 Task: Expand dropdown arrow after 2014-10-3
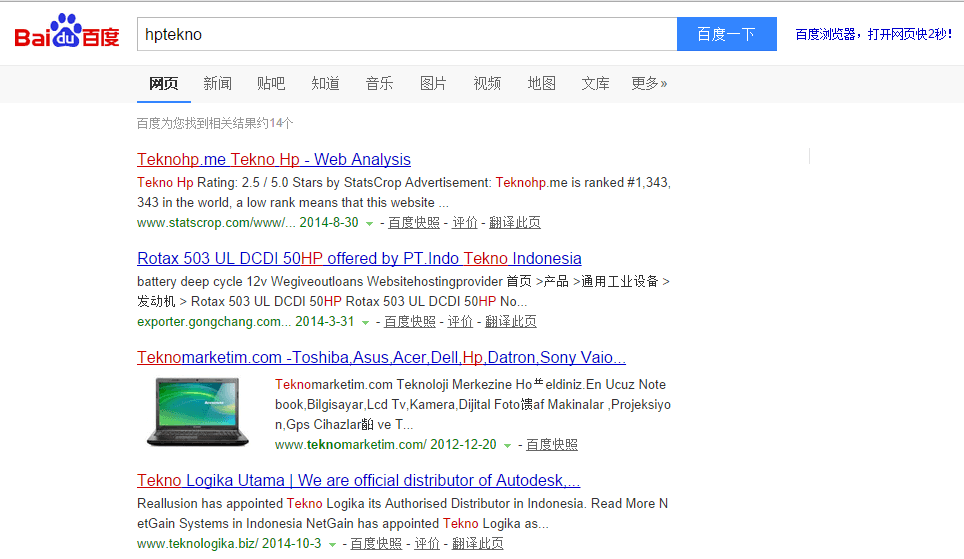[332, 545]
